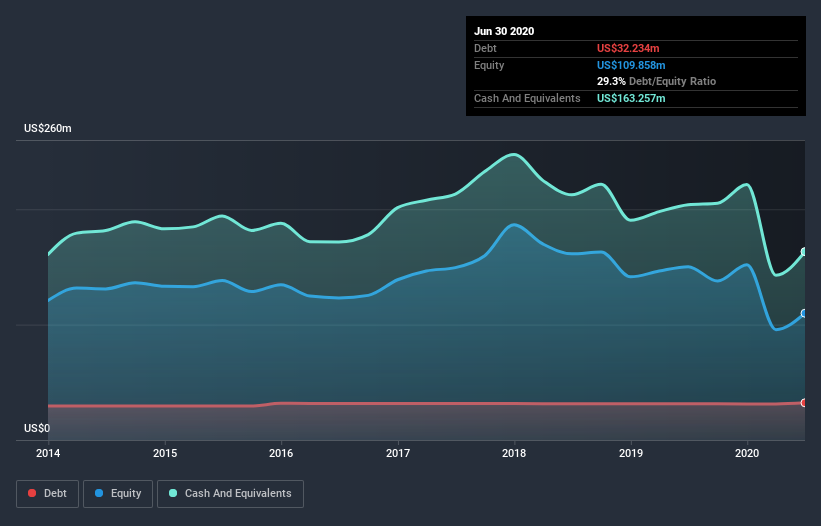This screenshot has width=821, height=526.
Task: Click the blue Equity endpoint marker
Action: pos(804,314)
